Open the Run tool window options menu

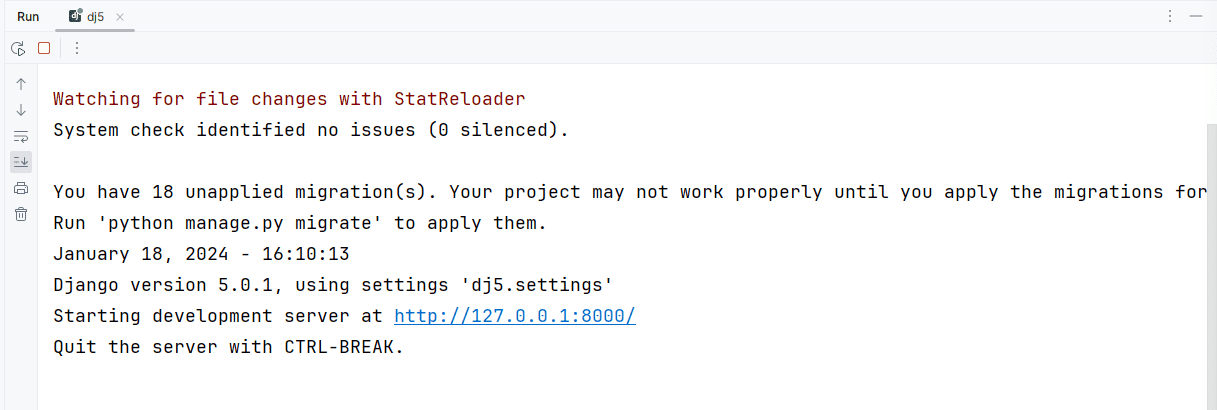coord(1171,17)
